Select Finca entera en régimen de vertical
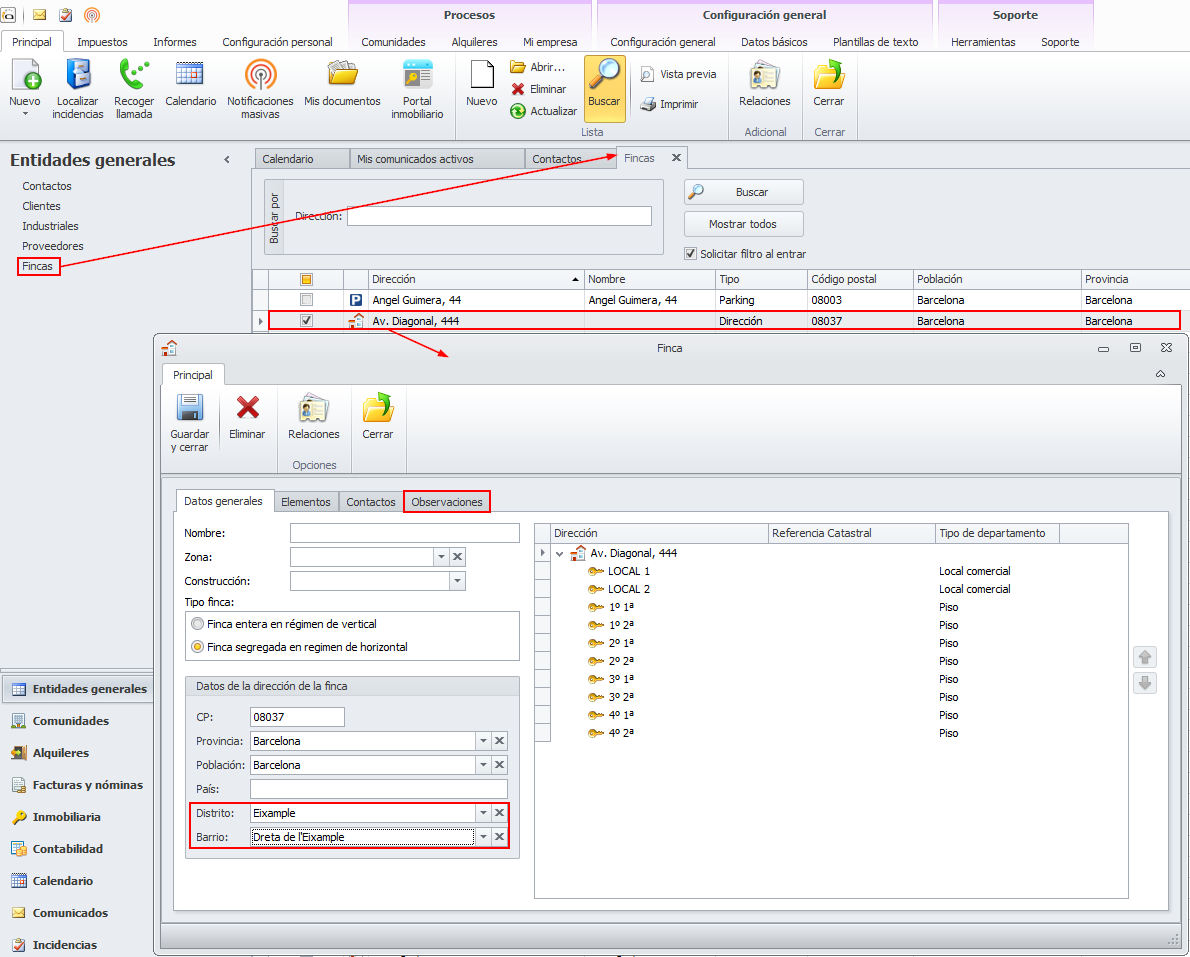Screen dimensions: 1190x957 [x=197, y=623]
